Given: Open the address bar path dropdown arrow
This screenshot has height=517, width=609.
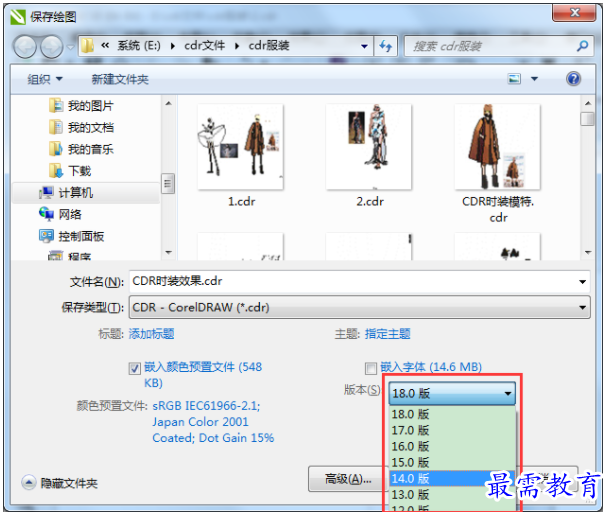Looking at the screenshot, I should [364, 46].
